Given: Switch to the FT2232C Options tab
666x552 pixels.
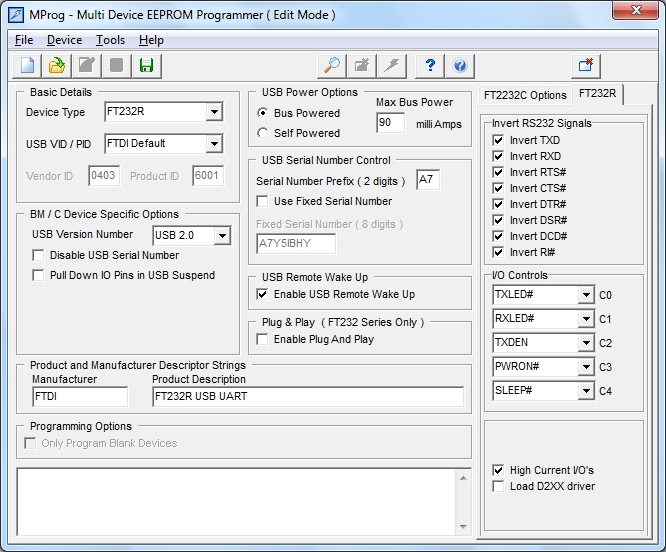Looking at the screenshot, I should [525, 95].
